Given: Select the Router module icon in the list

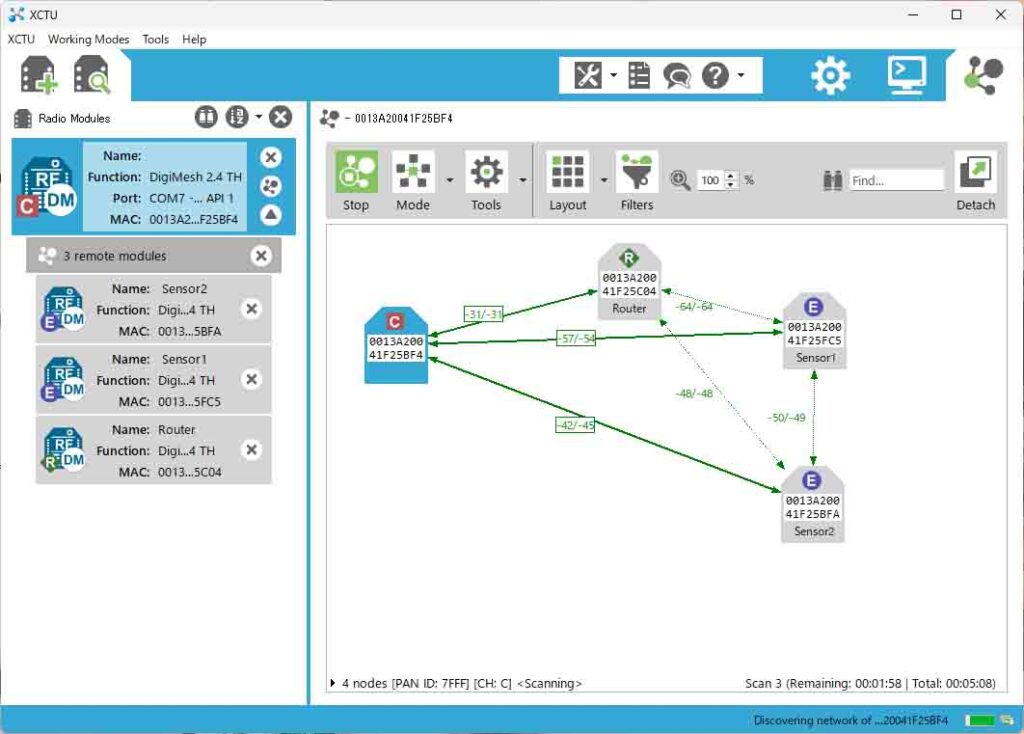Looking at the screenshot, I should point(63,451).
